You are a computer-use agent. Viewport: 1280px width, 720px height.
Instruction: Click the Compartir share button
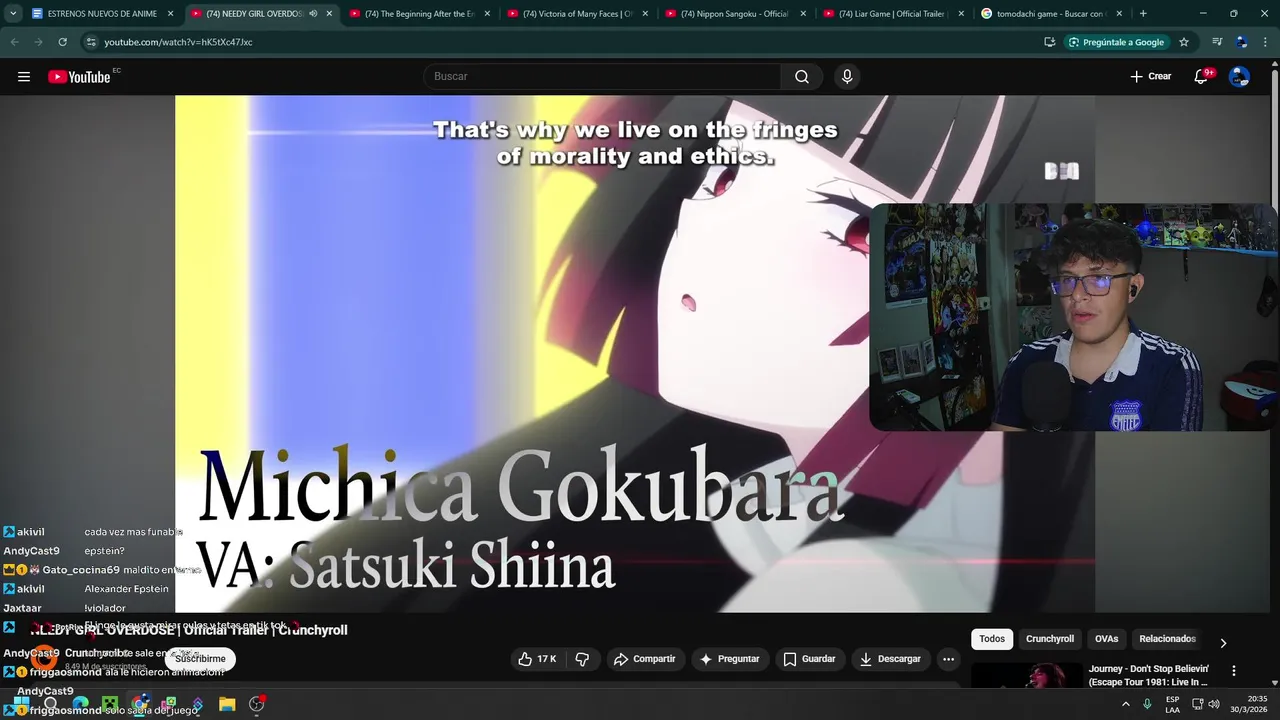645,659
